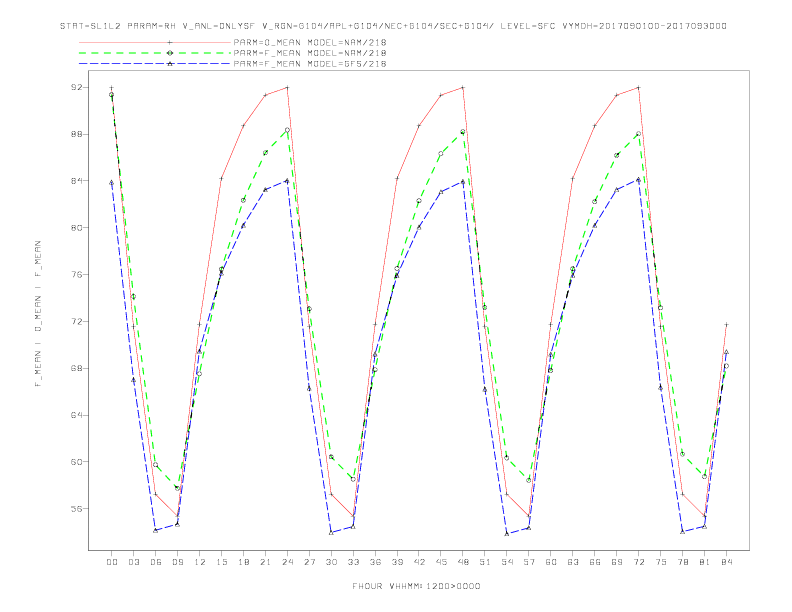Click x-axis tick label 75
Viewport: 792px width, 612px height.
[x=661, y=562]
